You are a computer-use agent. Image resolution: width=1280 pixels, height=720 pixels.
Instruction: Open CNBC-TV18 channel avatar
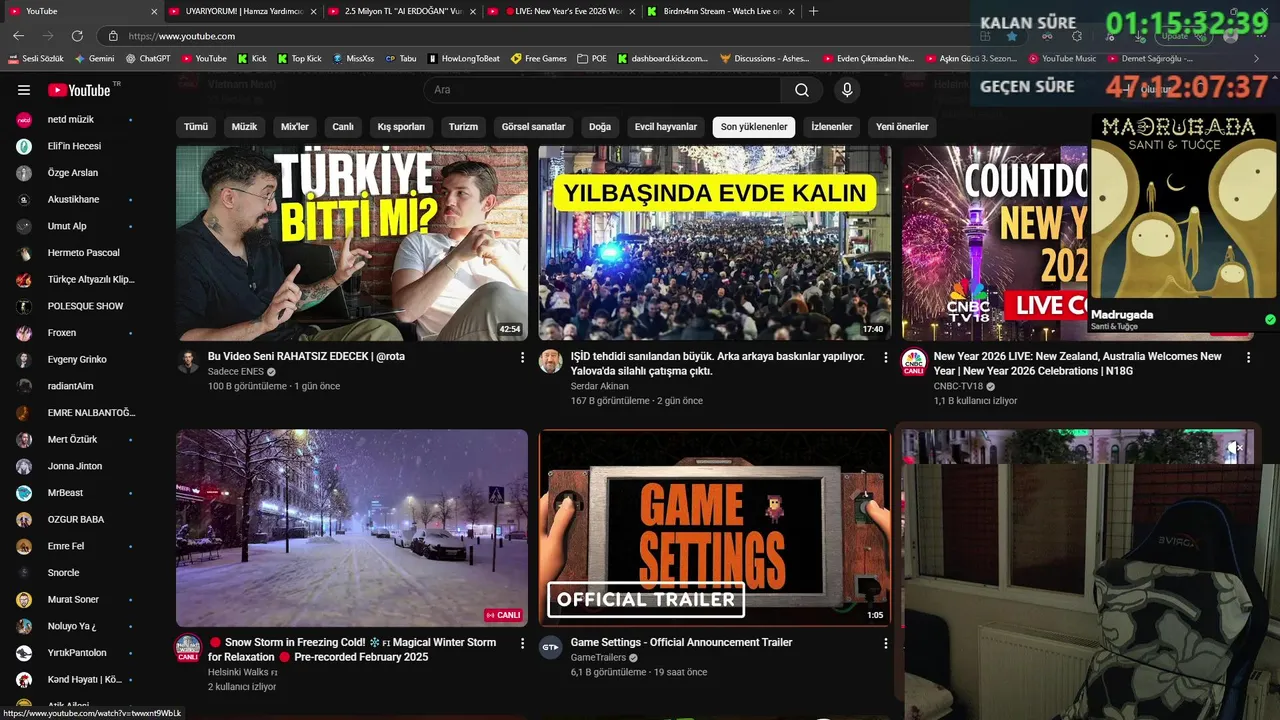(x=914, y=362)
